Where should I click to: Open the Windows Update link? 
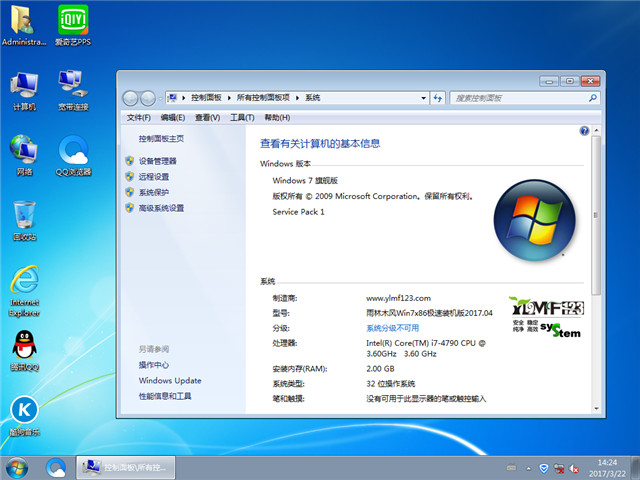tap(170, 380)
